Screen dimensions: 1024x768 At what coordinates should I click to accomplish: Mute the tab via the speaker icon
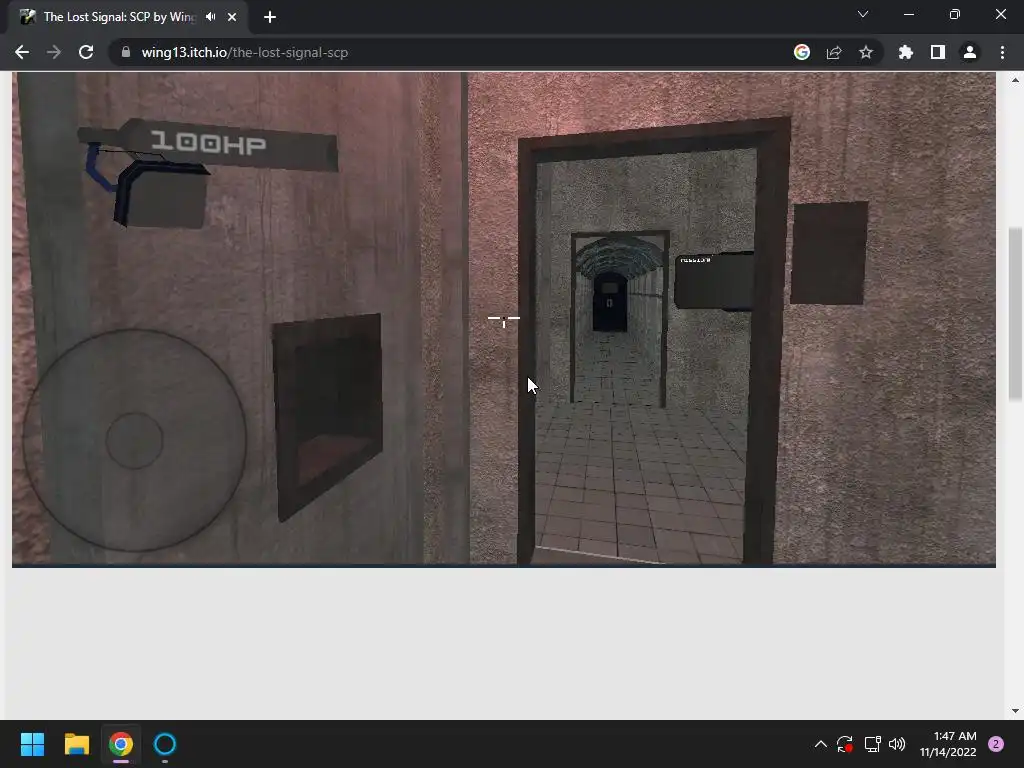[210, 17]
